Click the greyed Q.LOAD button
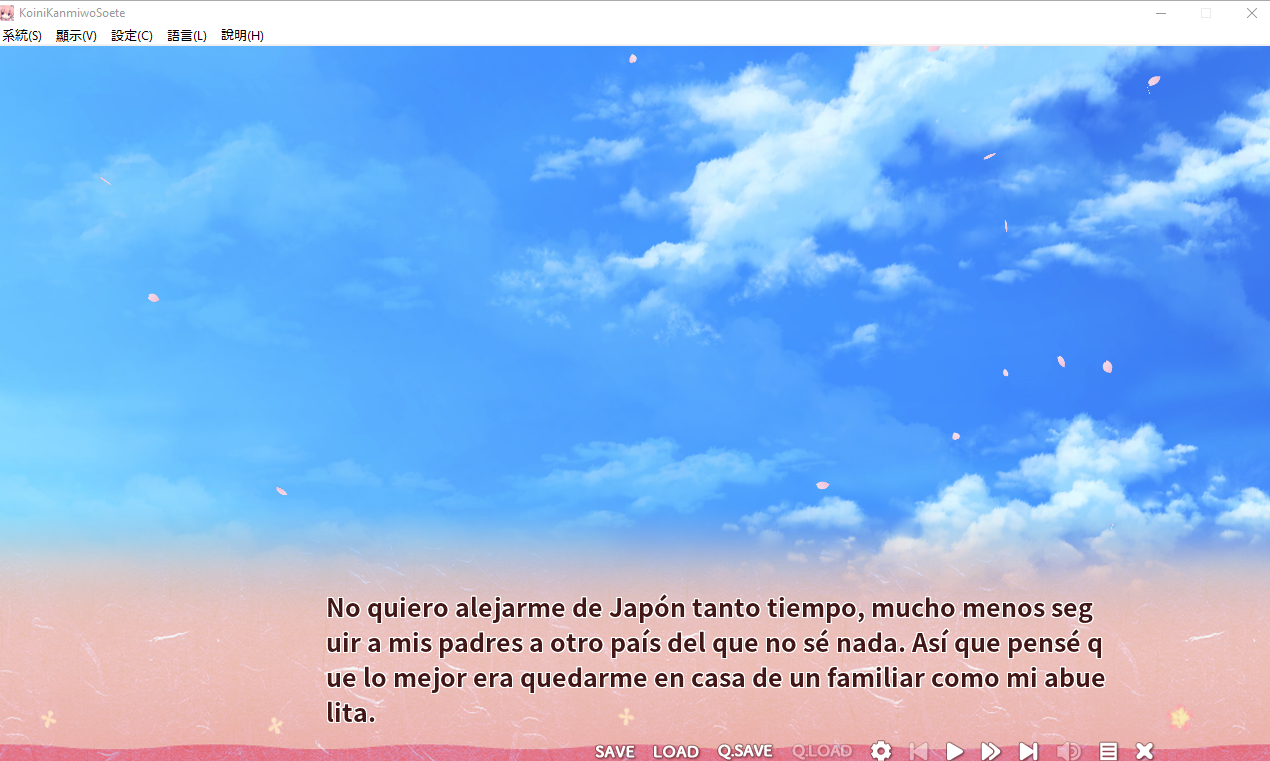This screenshot has width=1270, height=761. tap(822, 752)
